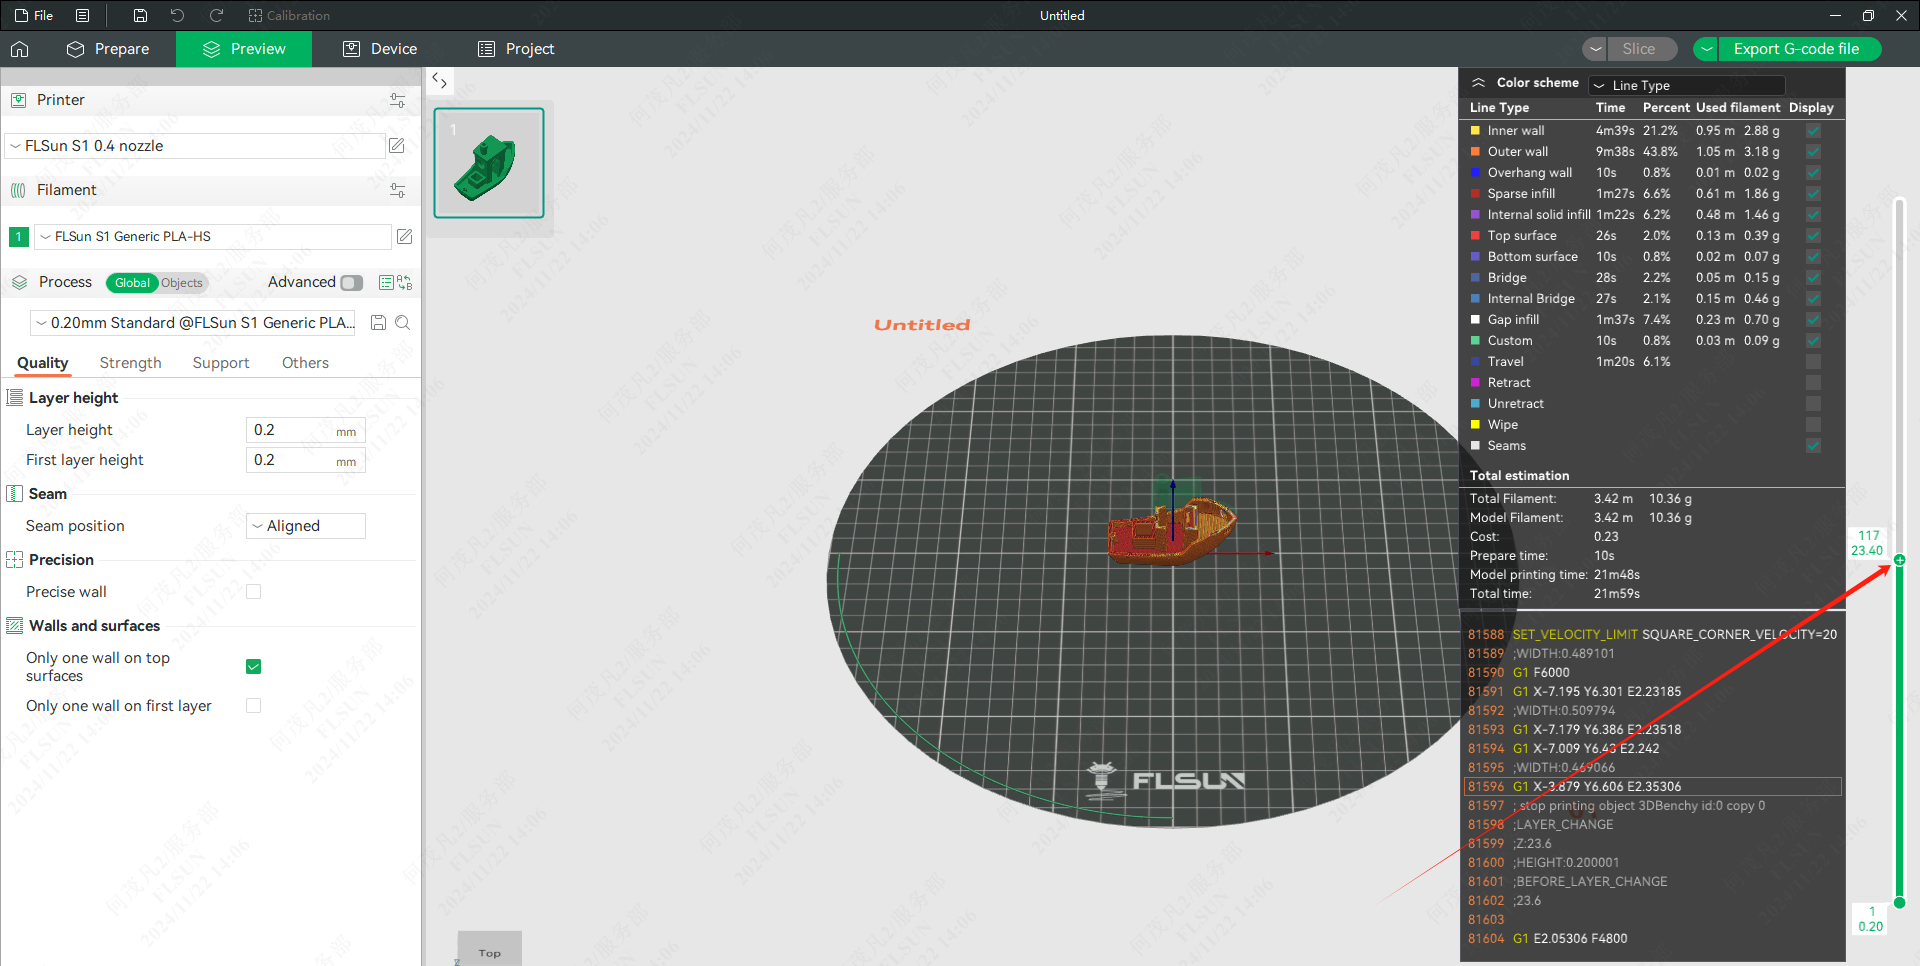Viewport: 1920px width, 966px height.
Task: Collapse the sidebar panel arrow icon
Action: point(439,81)
